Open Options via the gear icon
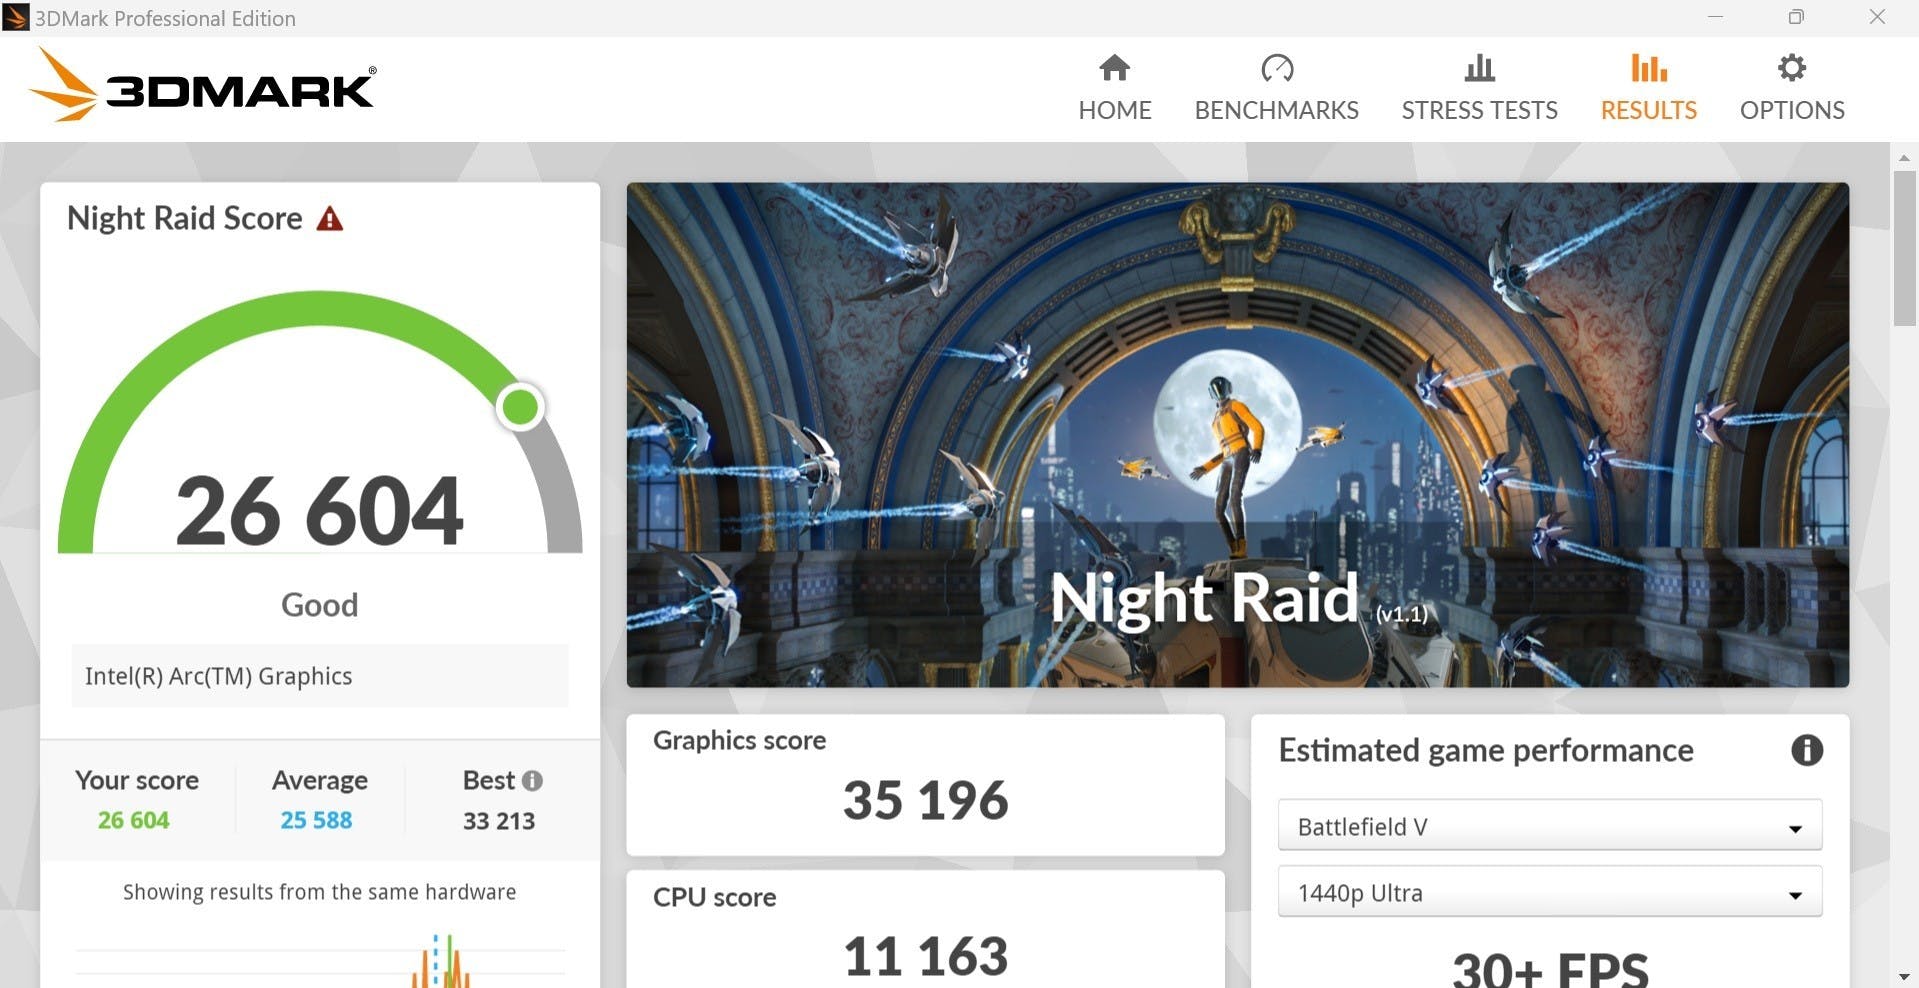The height and width of the screenshot is (988, 1919). pos(1791,68)
